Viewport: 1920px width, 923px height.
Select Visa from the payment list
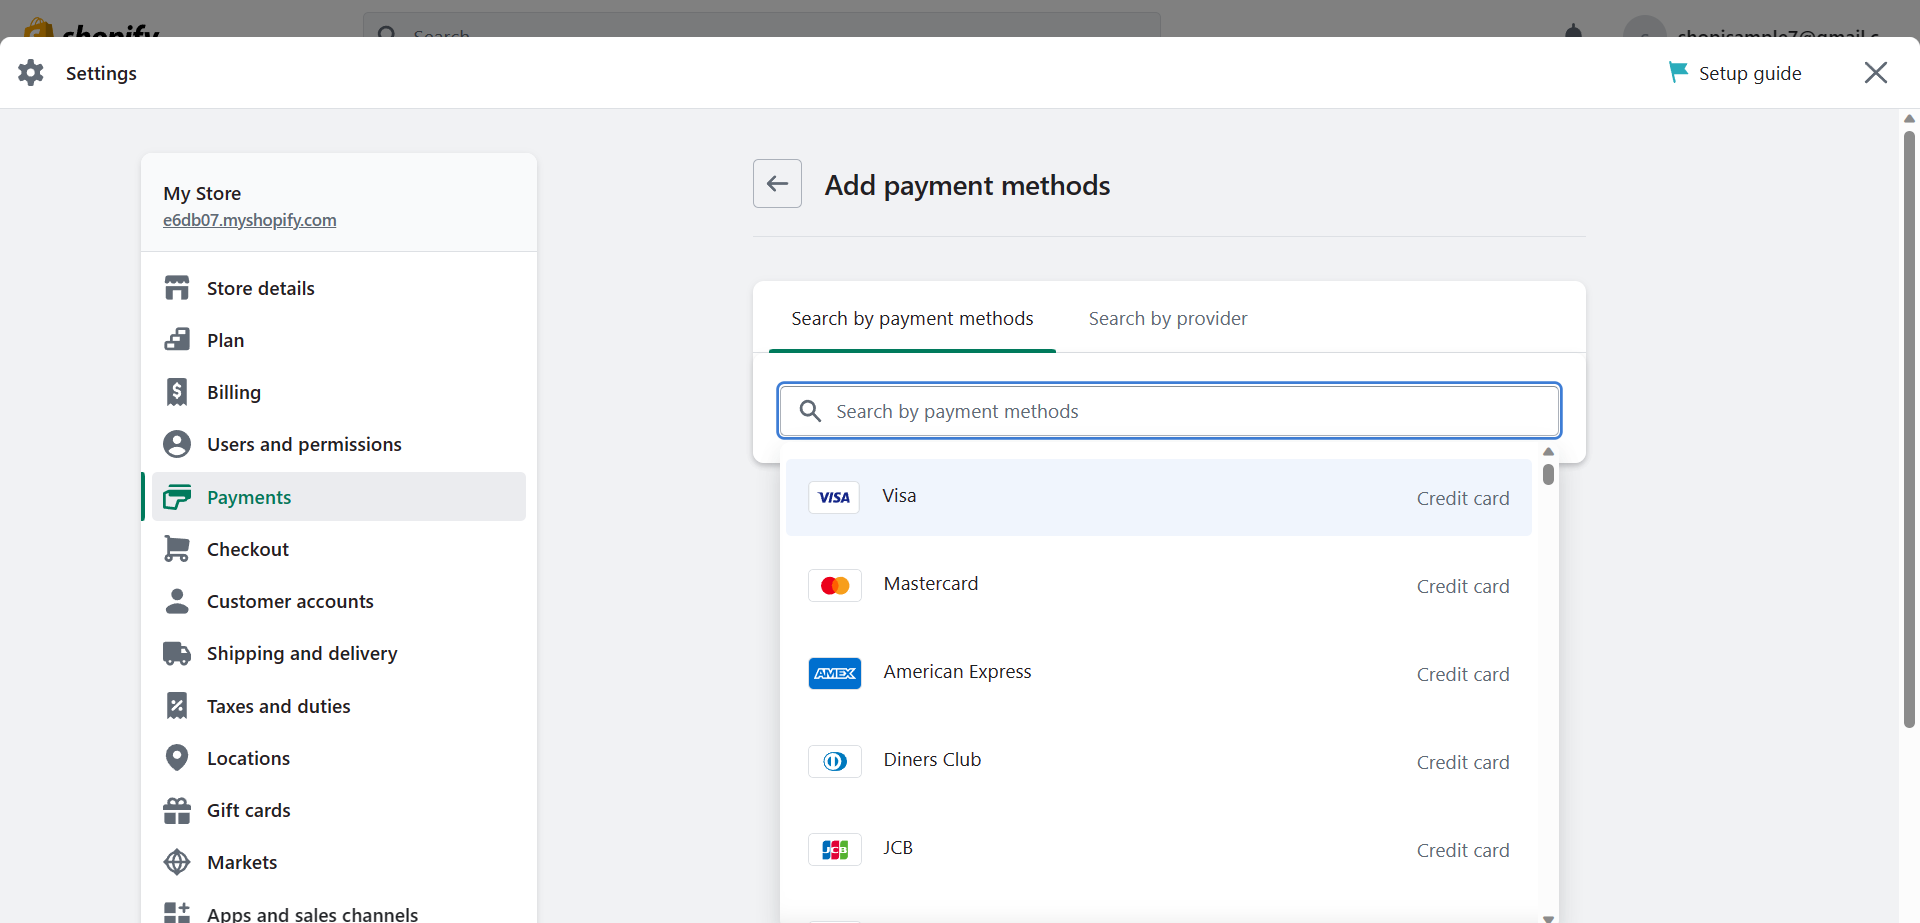(x=1159, y=497)
